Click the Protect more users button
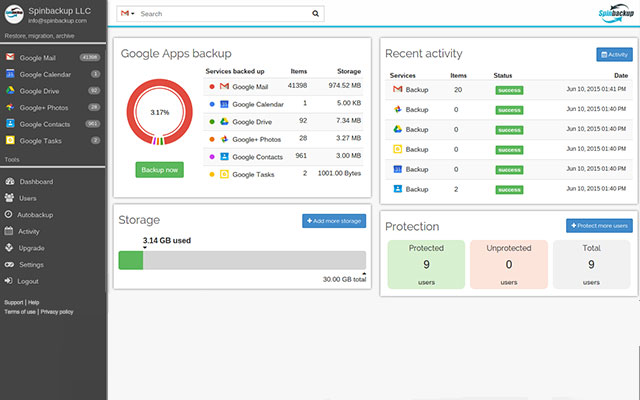This screenshot has height=400, width=640. pyautogui.click(x=598, y=226)
